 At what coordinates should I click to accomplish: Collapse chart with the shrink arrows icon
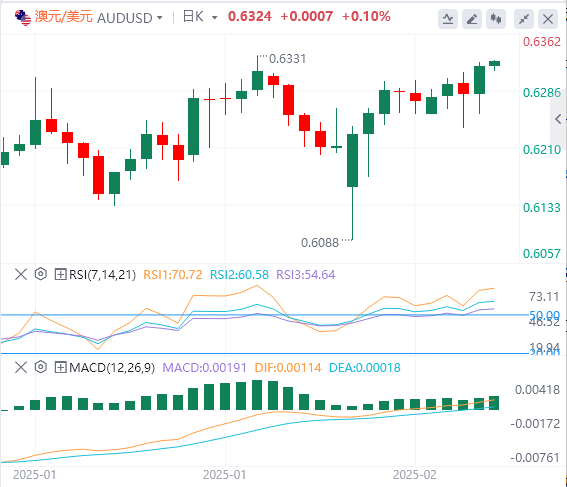pos(524,19)
